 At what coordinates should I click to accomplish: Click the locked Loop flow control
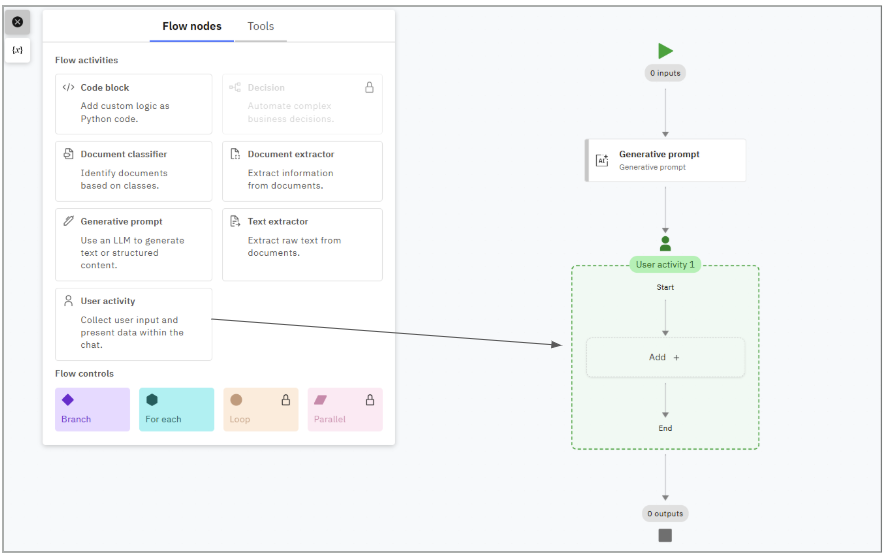point(260,410)
